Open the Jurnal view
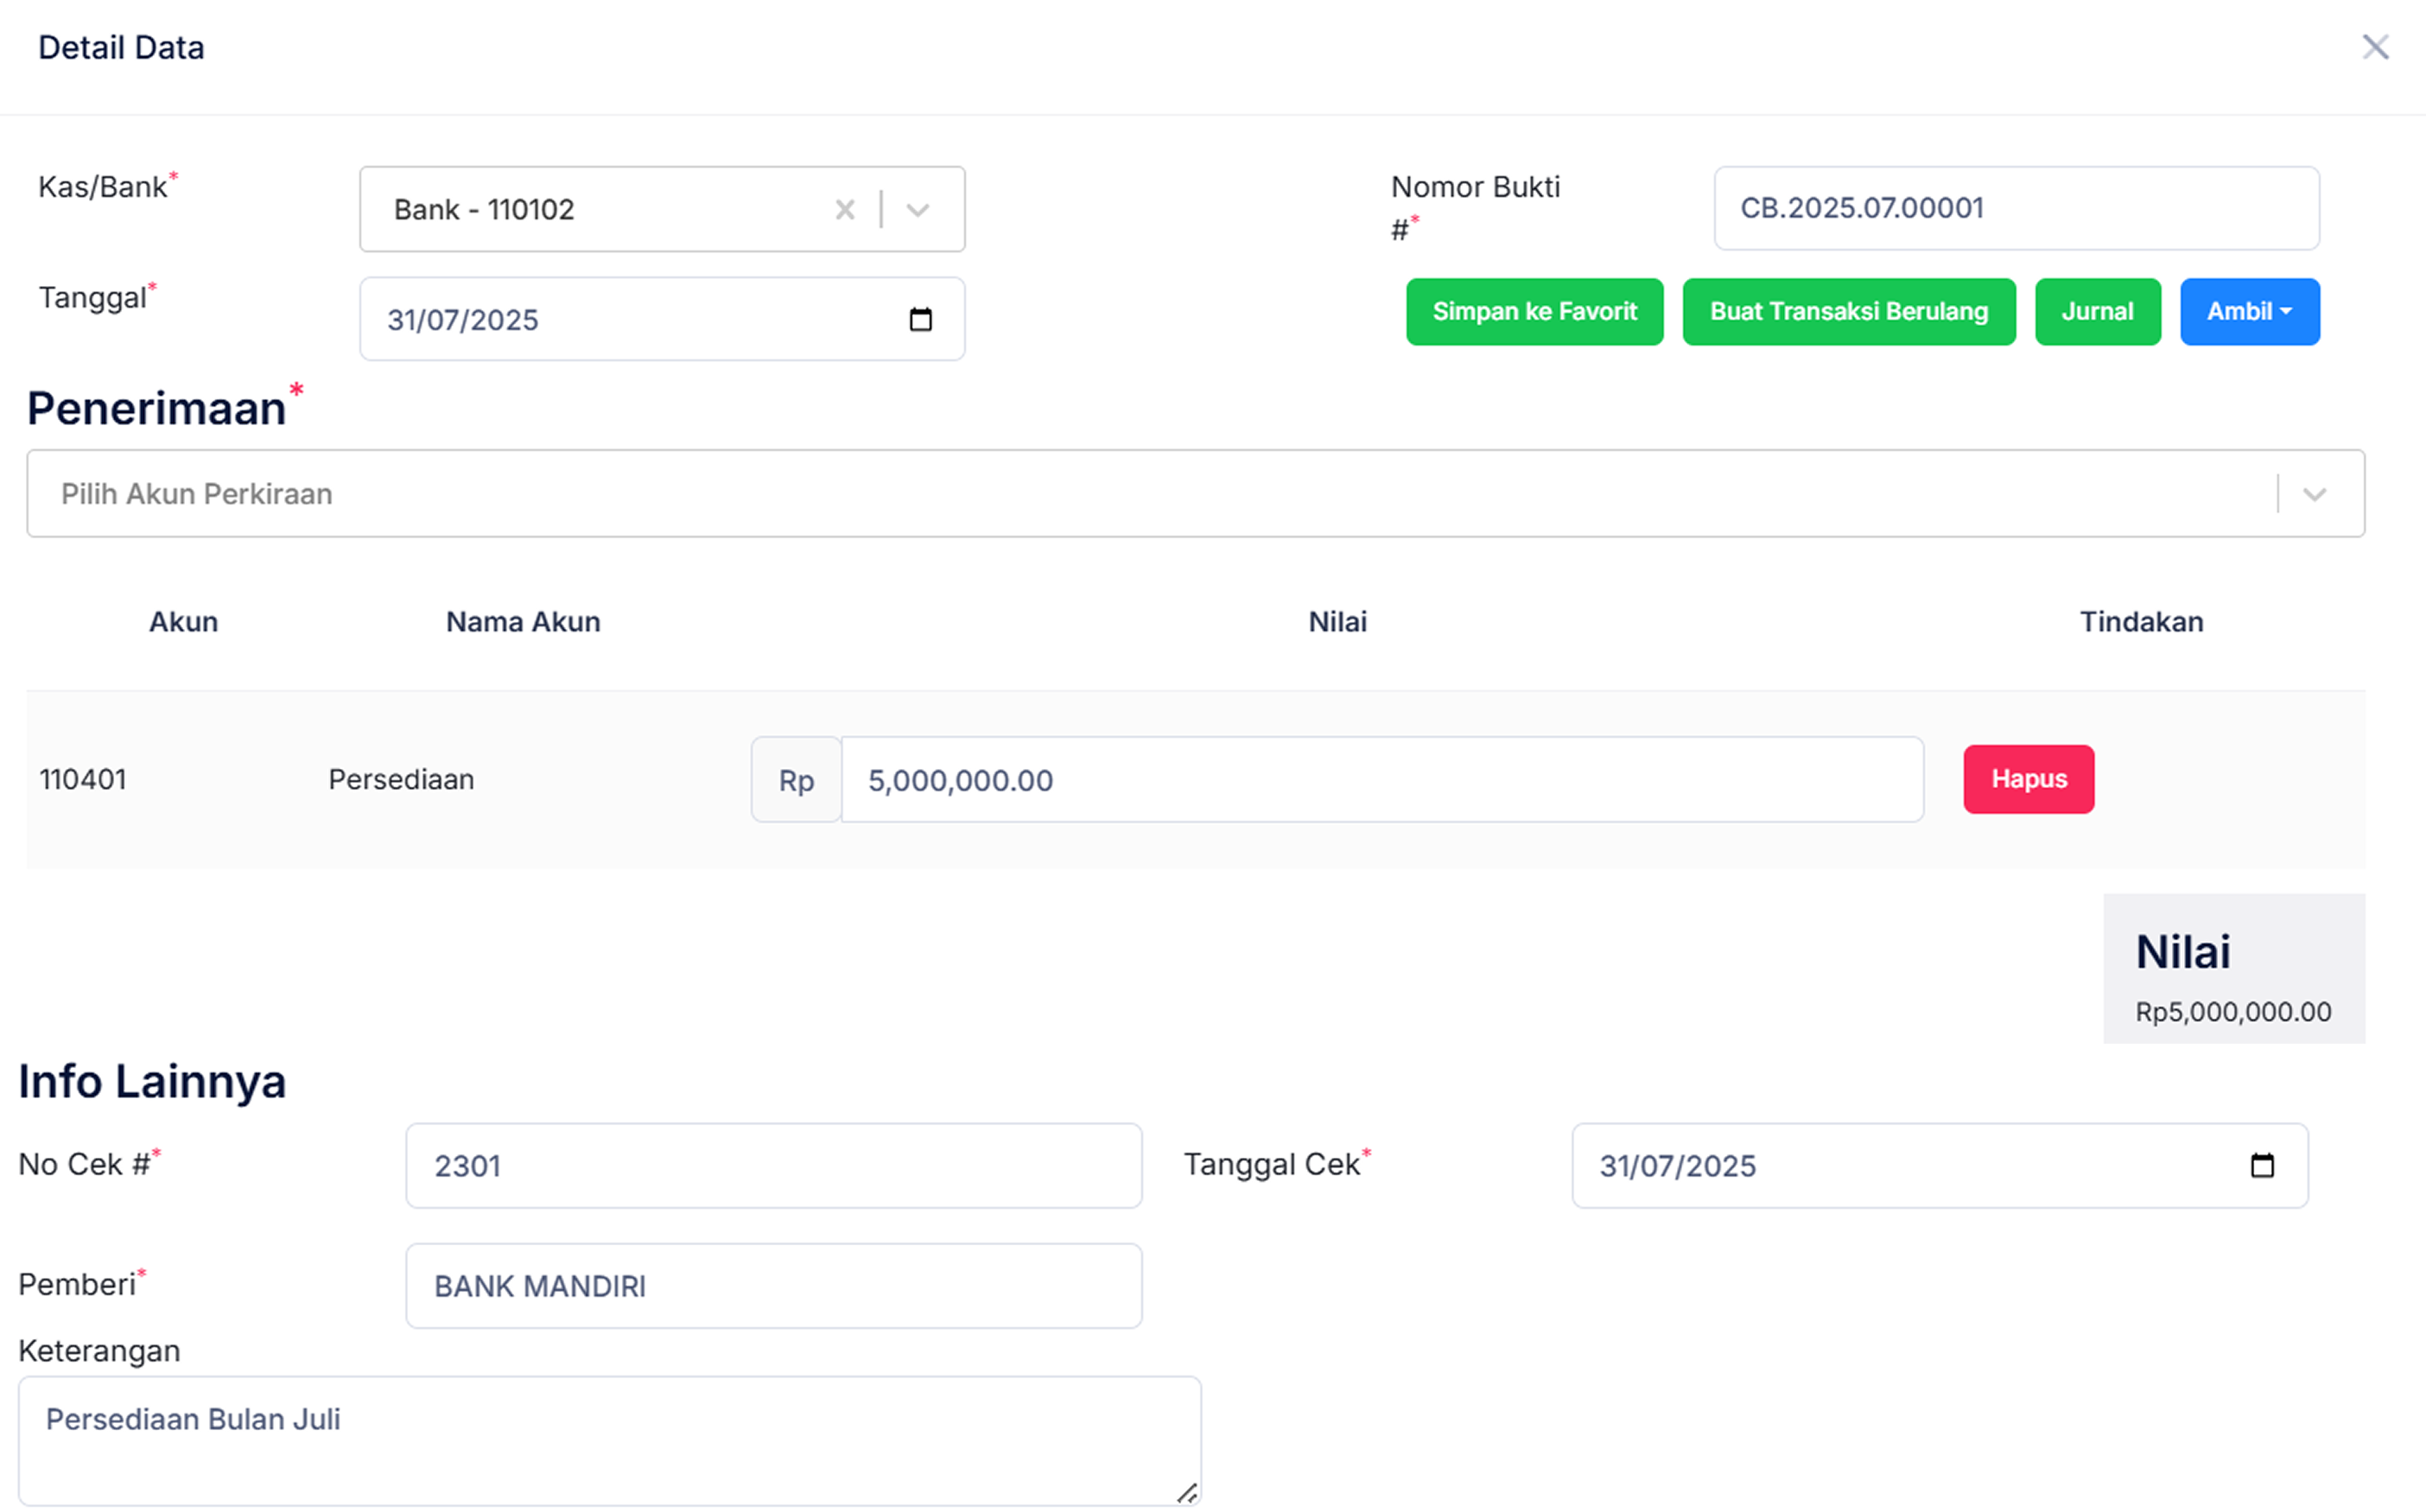Screen dimensions: 2426x1512 pyautogui.click(x=2097, y=312)
